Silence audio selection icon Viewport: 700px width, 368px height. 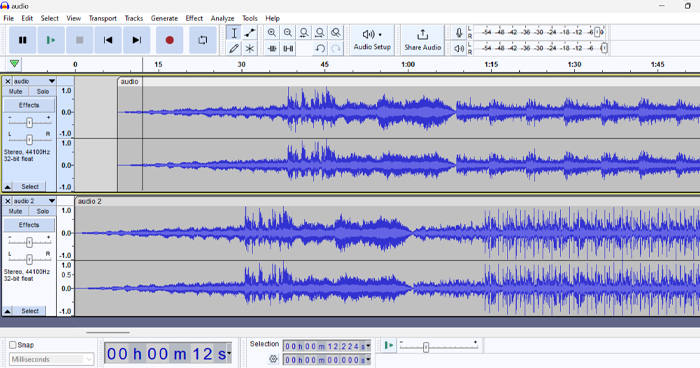tap(288, 48)
